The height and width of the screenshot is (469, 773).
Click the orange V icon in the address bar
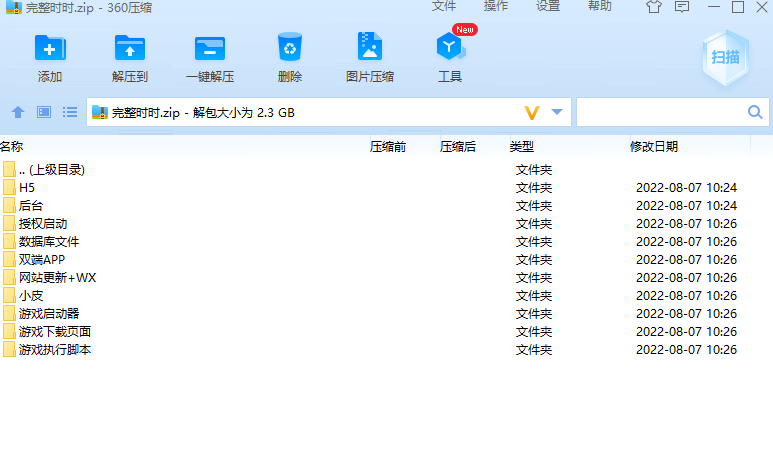tap(531, 113)
